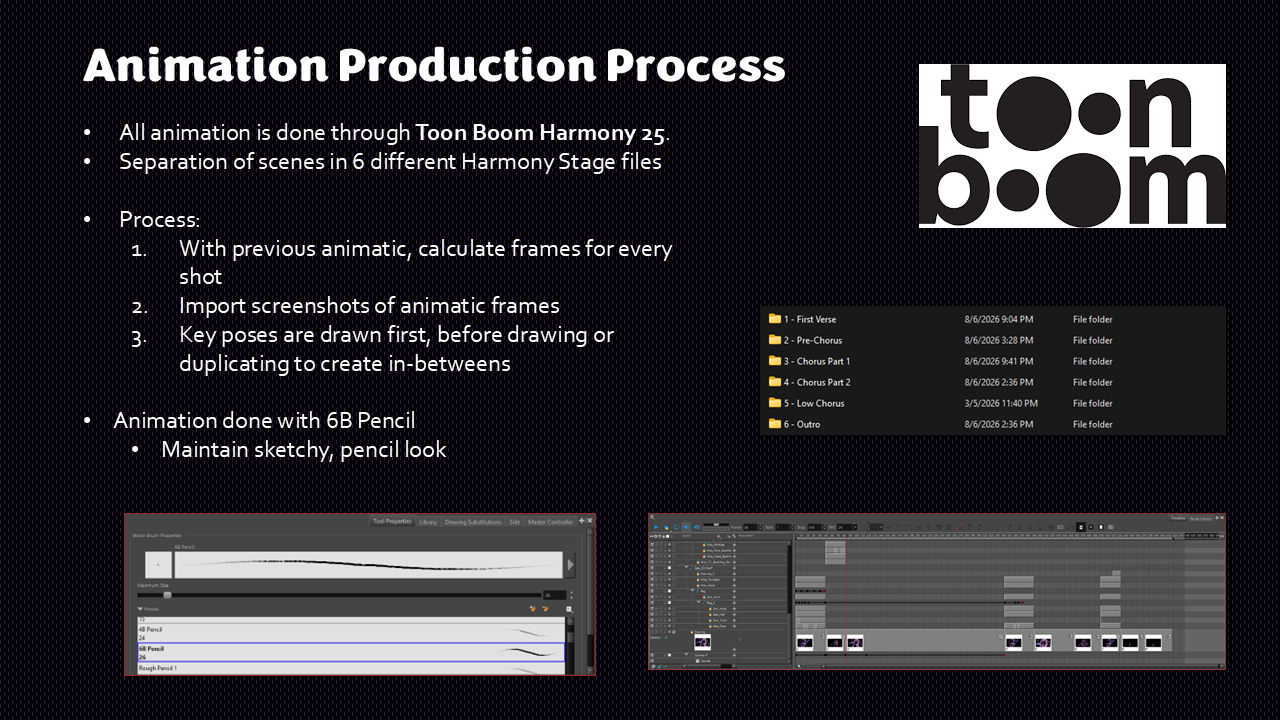
Task: Click the '8/6/2026 9:41 PM' date cell
Action: point(999,361)
